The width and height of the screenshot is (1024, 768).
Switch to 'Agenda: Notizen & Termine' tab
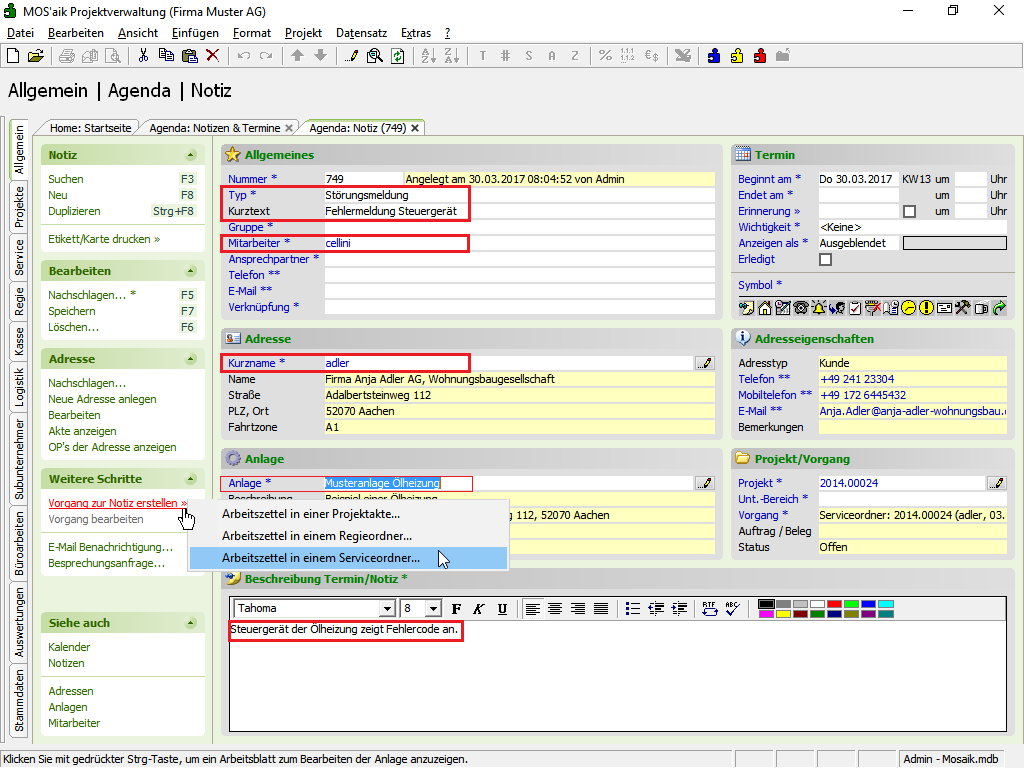coord(214,128)
